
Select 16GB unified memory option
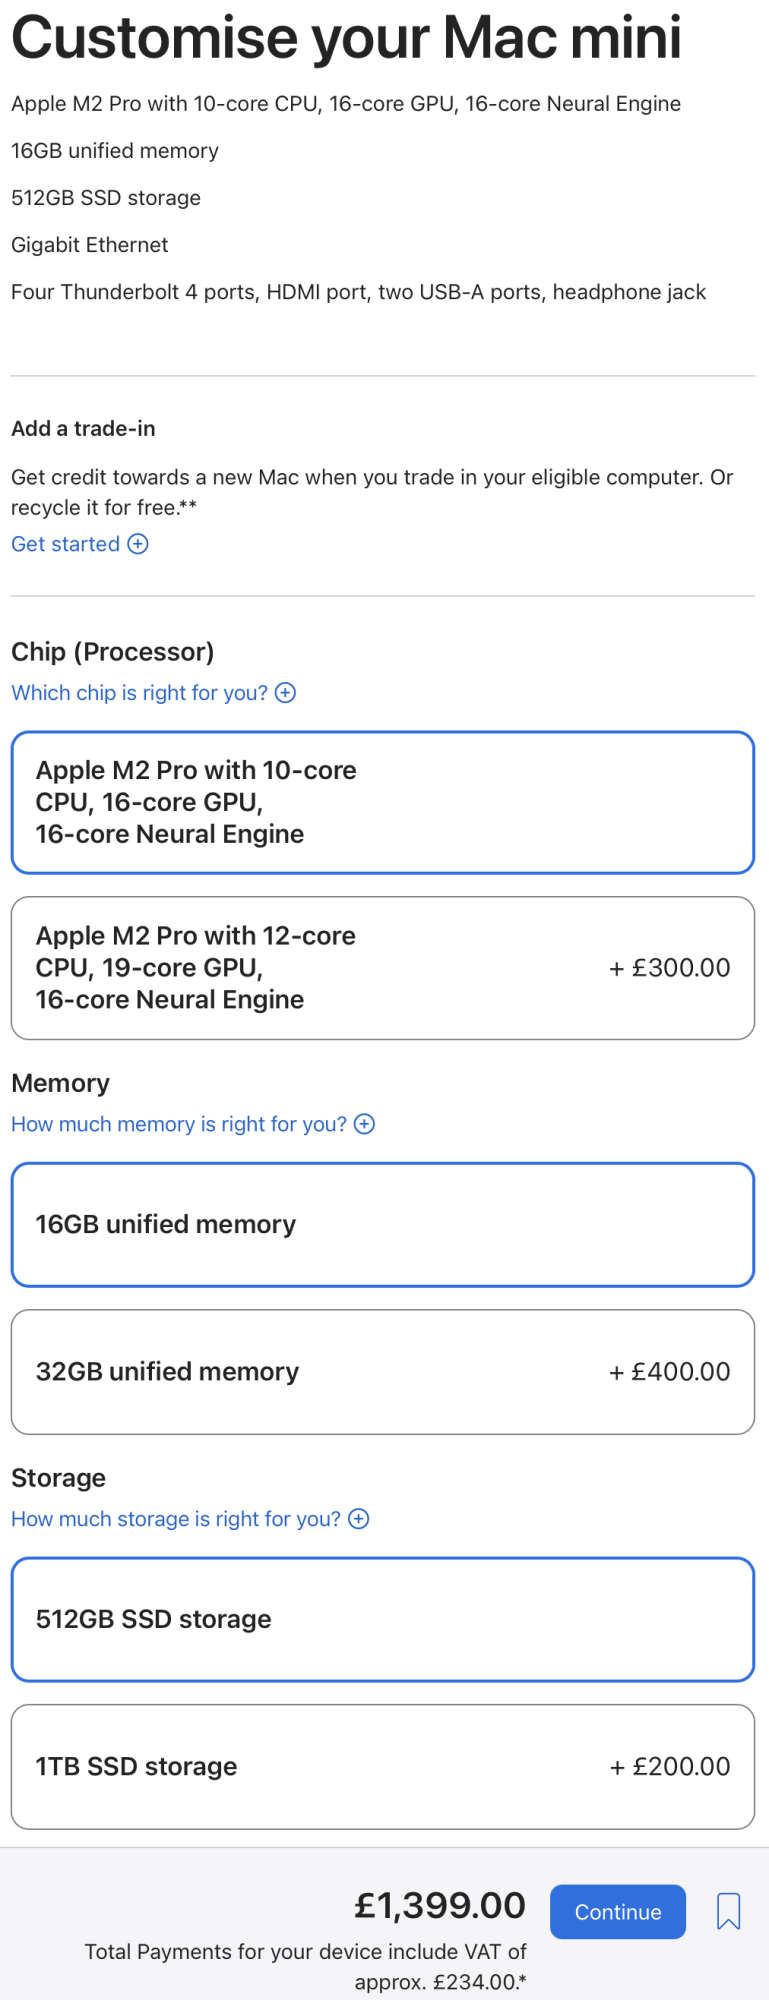(383, 1224)
